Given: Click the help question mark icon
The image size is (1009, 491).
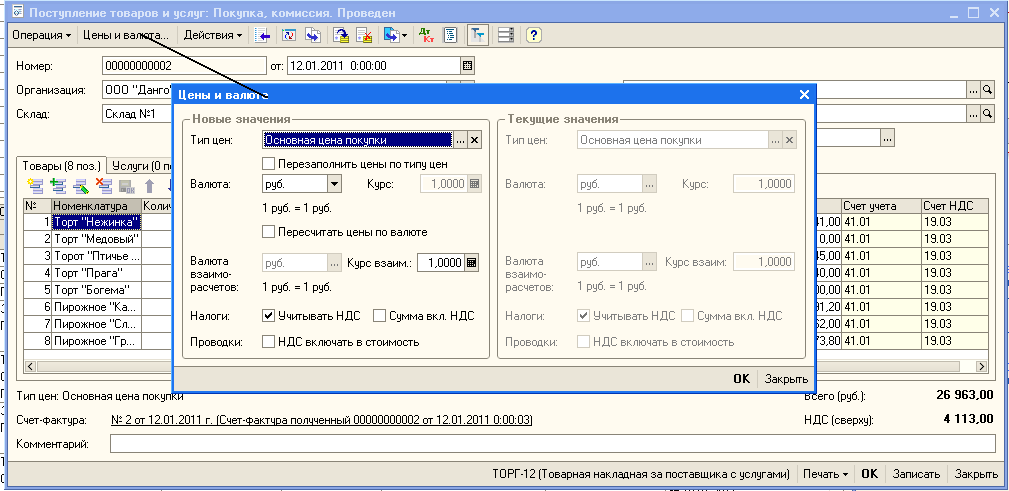Looking at the screenshot, I should pyautogui.click(x=534, y=35).
